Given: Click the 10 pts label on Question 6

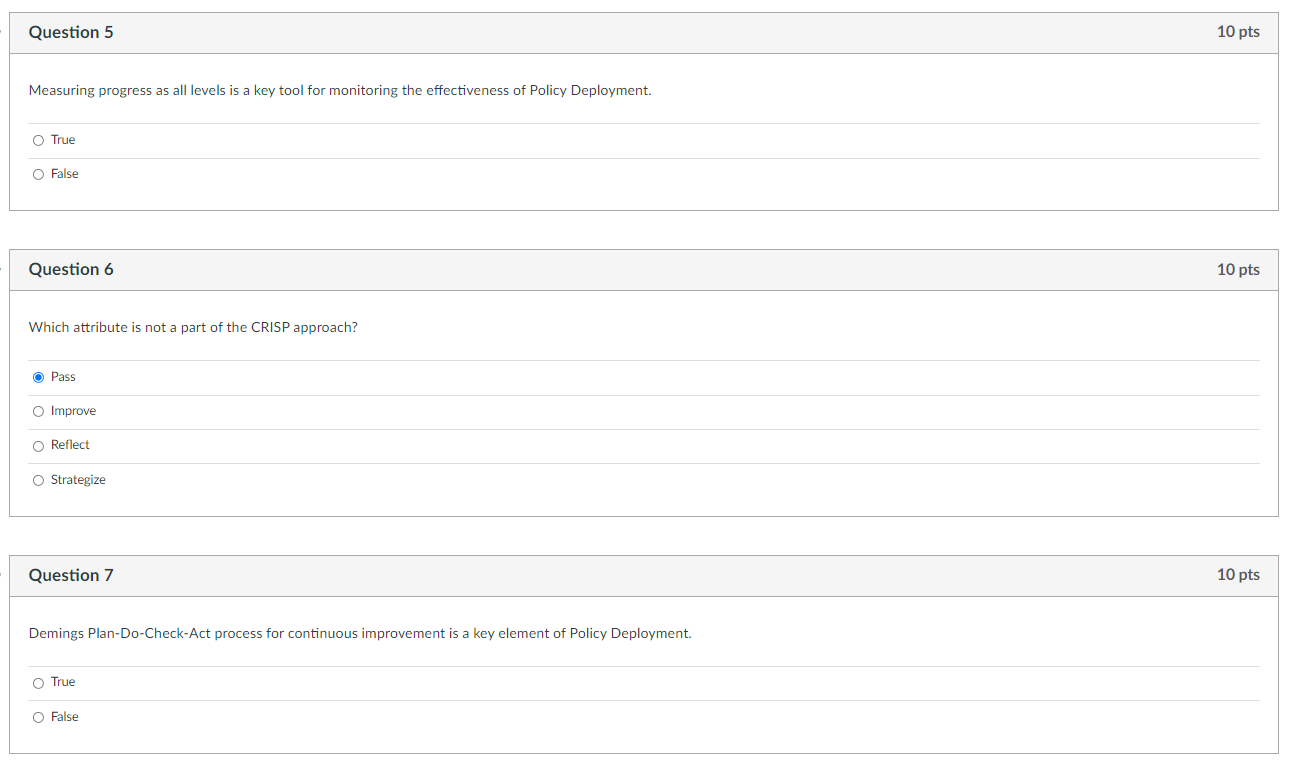Looking at the screenshot, I should 1238,269.
